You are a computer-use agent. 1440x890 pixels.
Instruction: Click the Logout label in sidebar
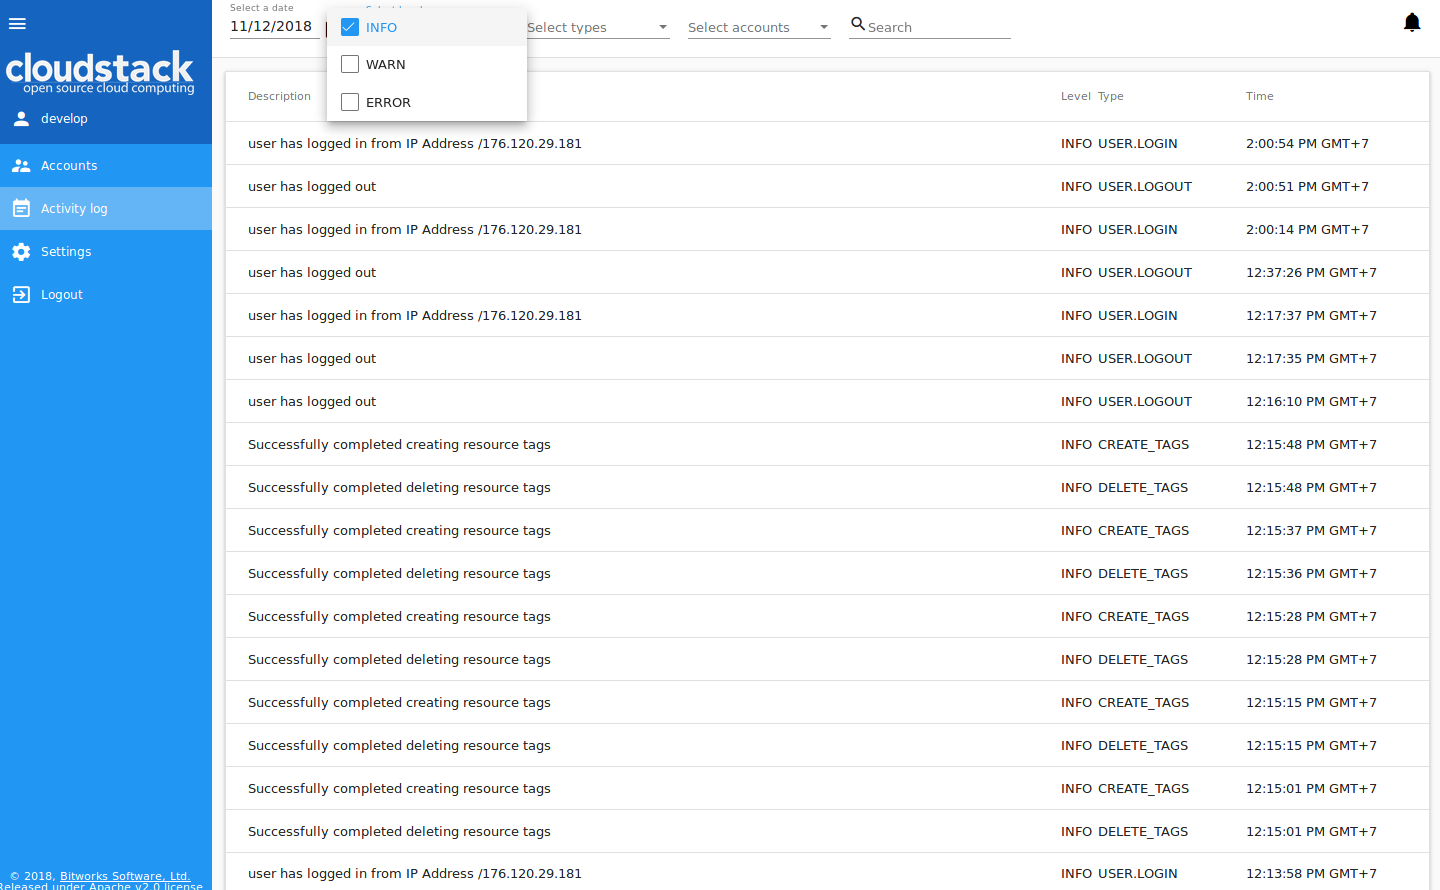[62, 295]
